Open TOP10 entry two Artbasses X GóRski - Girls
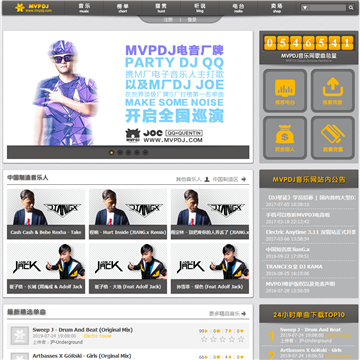 tap(310, 350)
